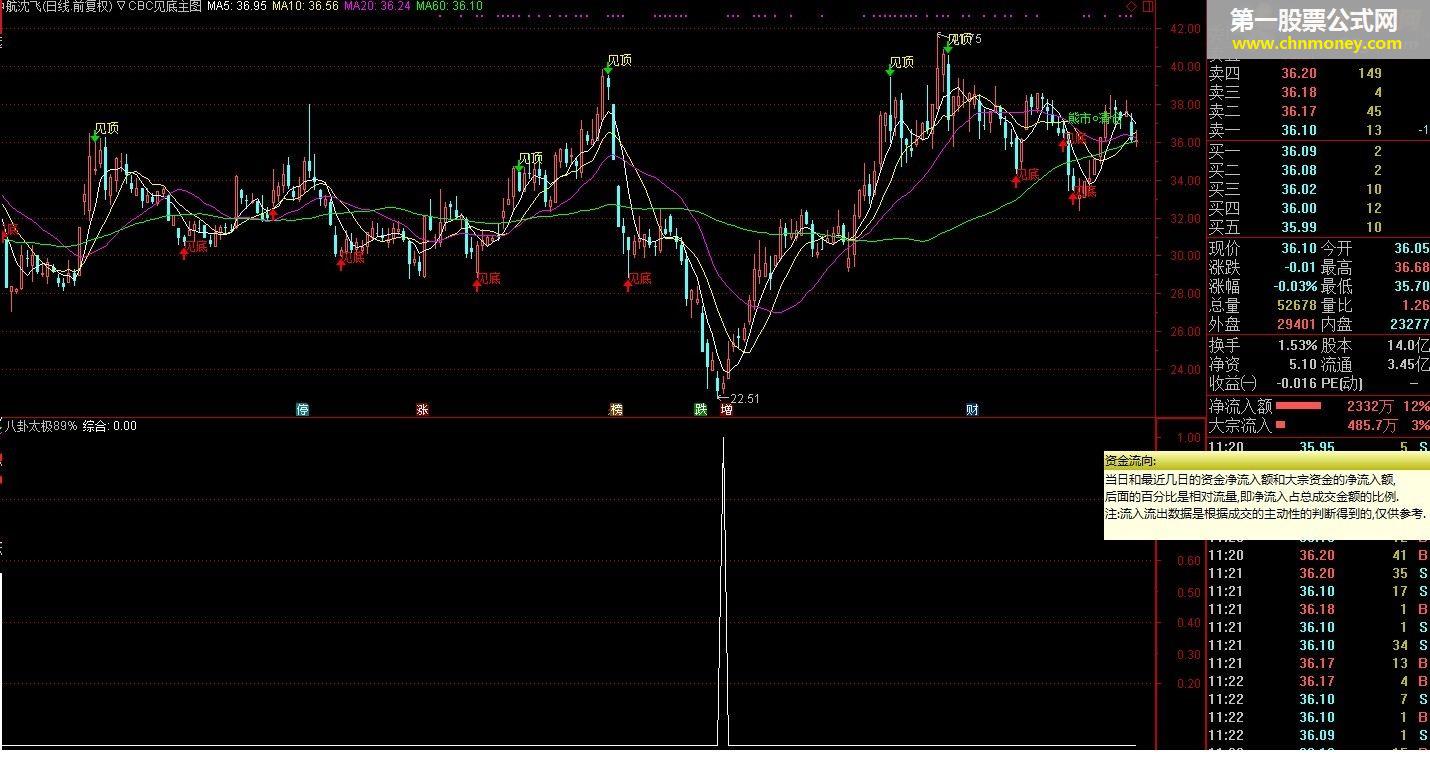Click the 净流入额 red bar
The image size is (1430, 775).
1298,406
